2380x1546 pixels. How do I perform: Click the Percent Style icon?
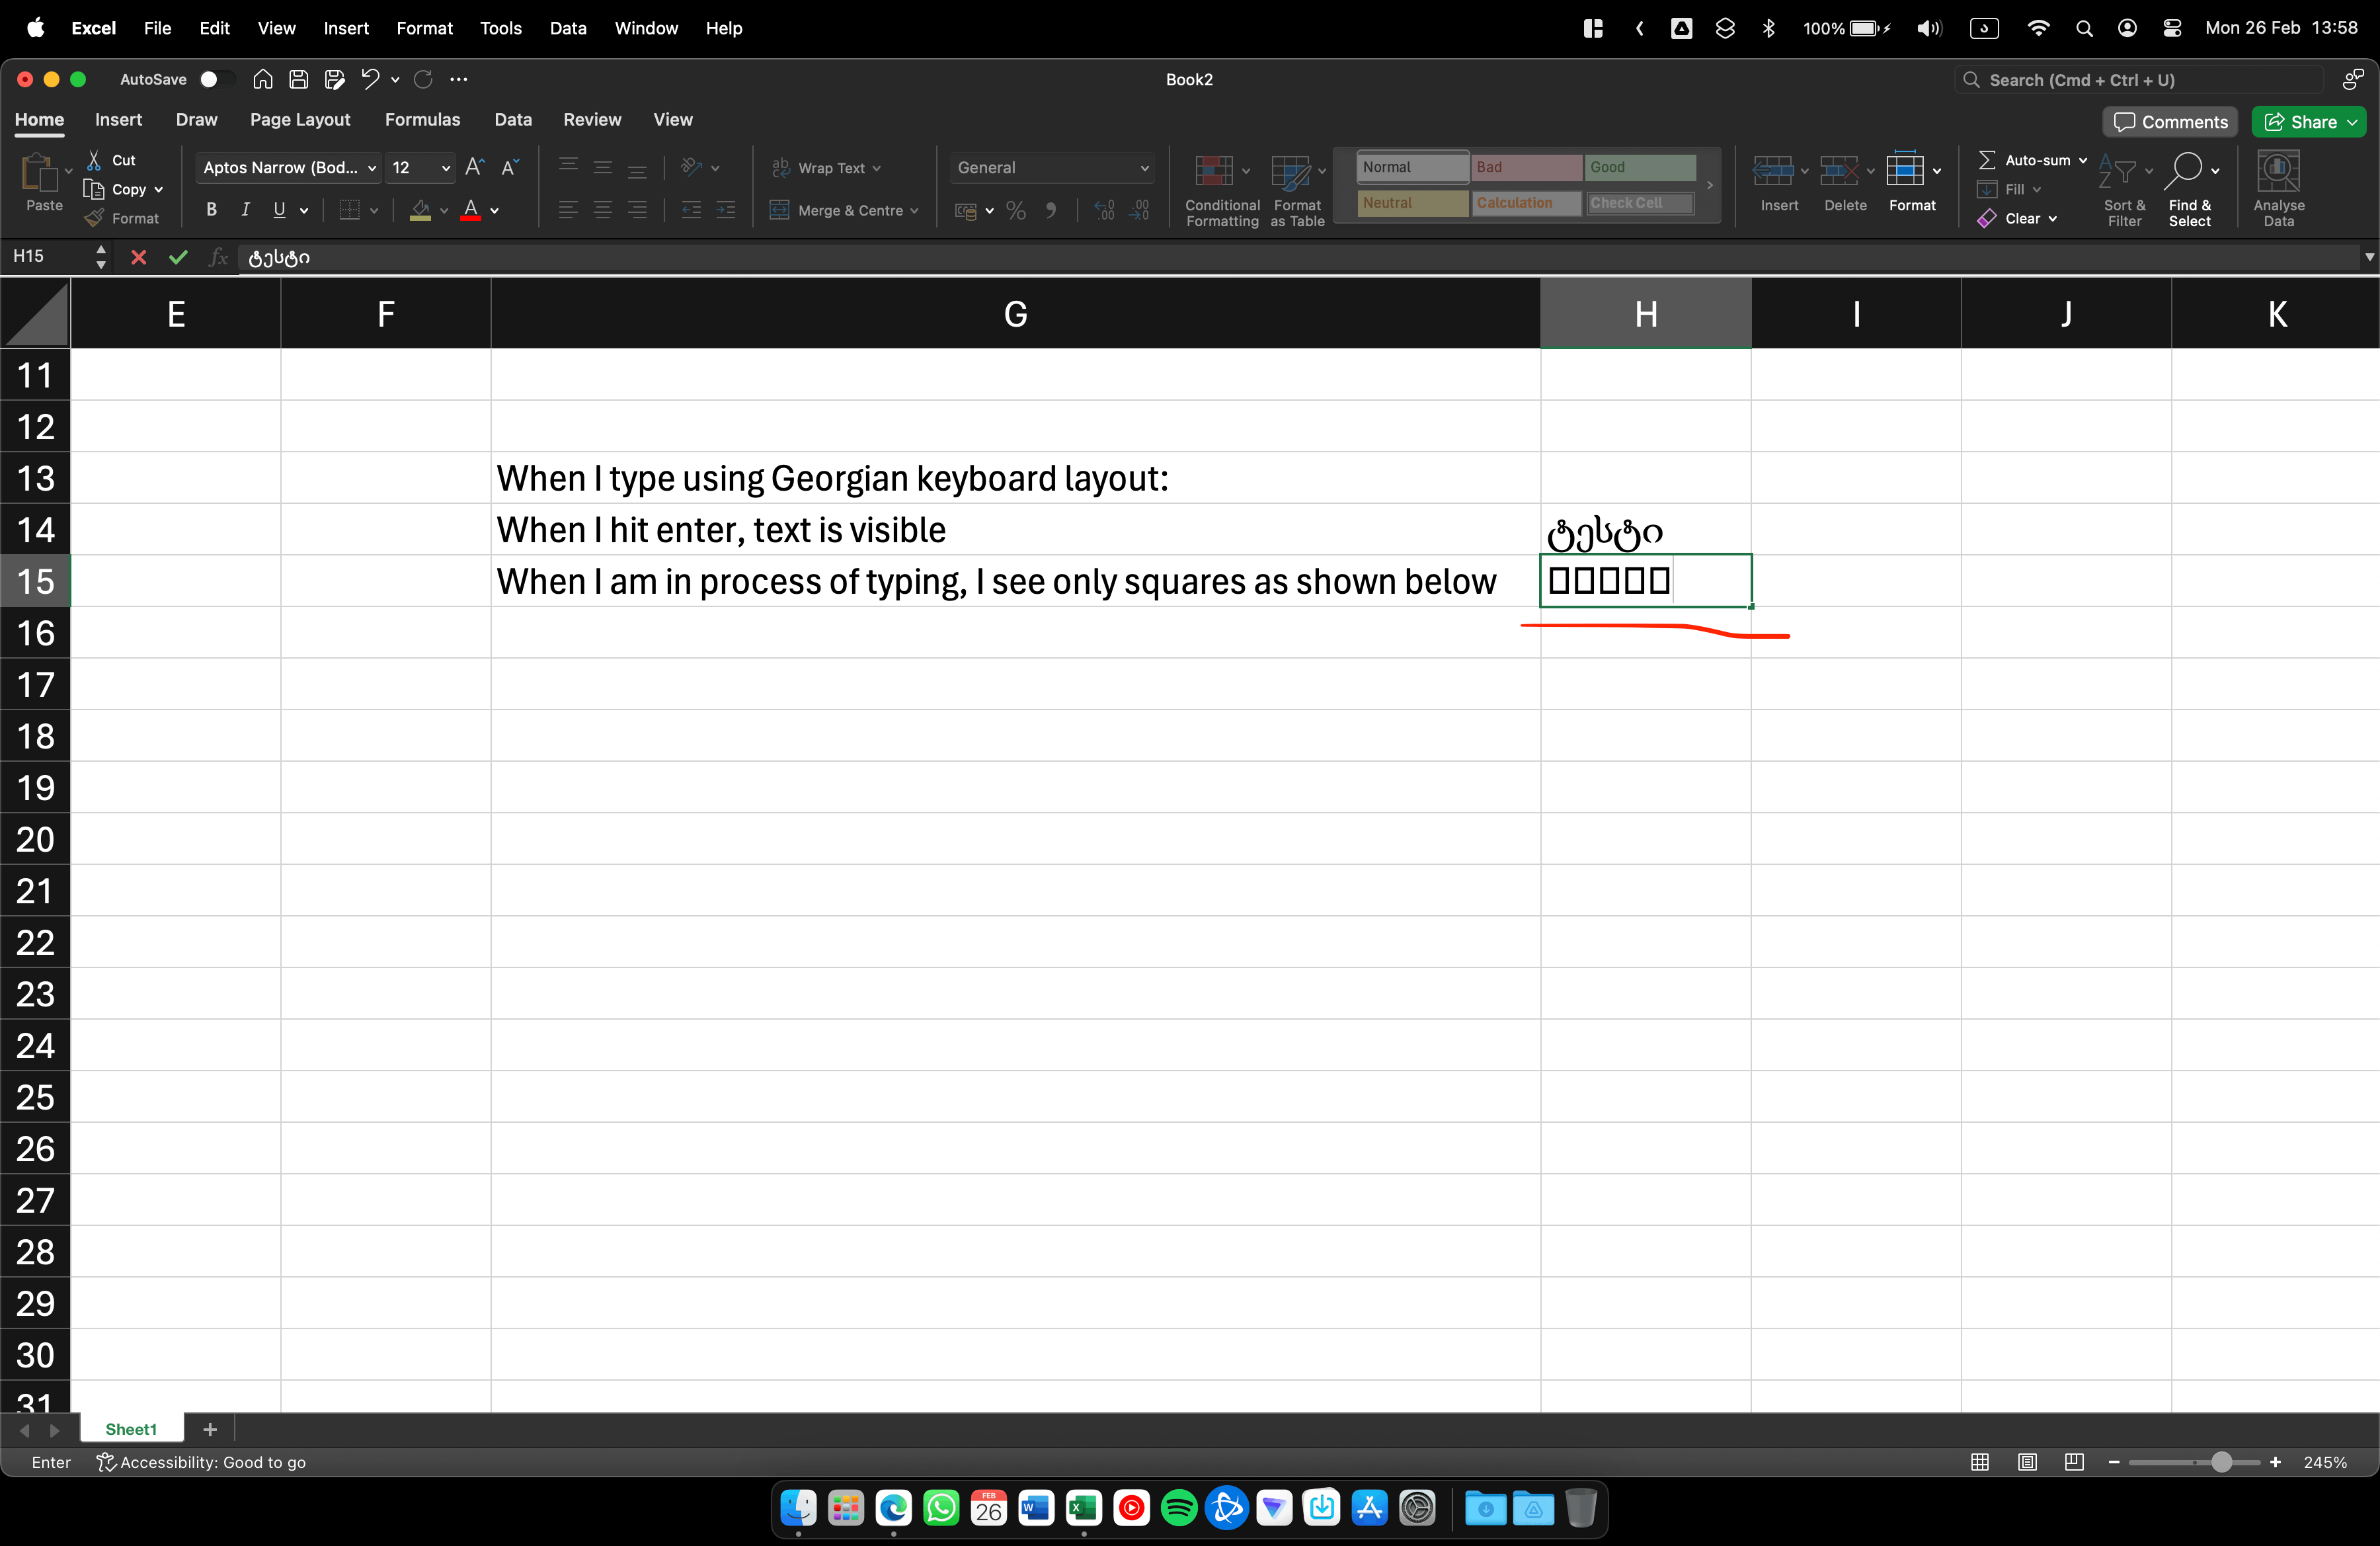pyautogui.click(x=1015, y=210)
